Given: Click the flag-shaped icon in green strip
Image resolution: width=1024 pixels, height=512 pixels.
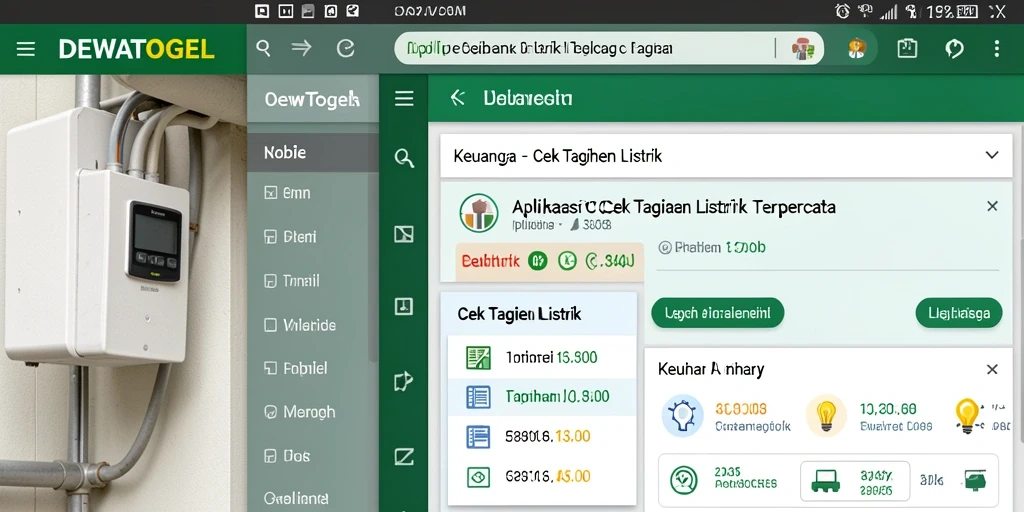Looking at the screenshot, I should coord(404,381).
